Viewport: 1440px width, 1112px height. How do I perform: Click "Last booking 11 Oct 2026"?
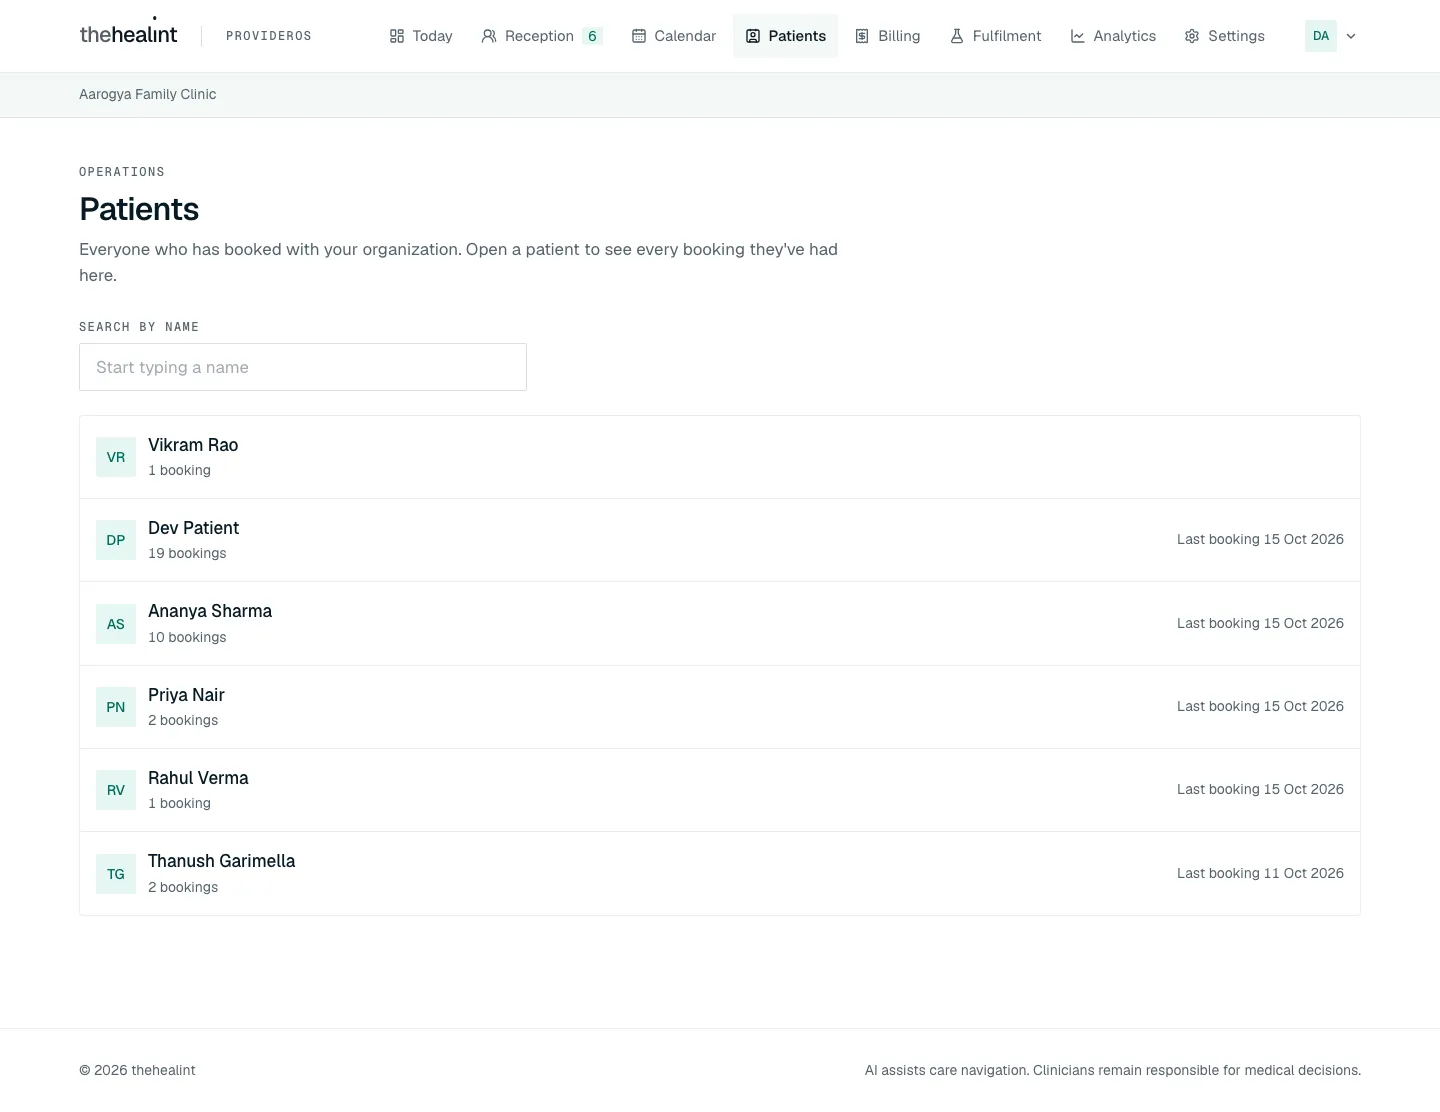pos(1260,873)
